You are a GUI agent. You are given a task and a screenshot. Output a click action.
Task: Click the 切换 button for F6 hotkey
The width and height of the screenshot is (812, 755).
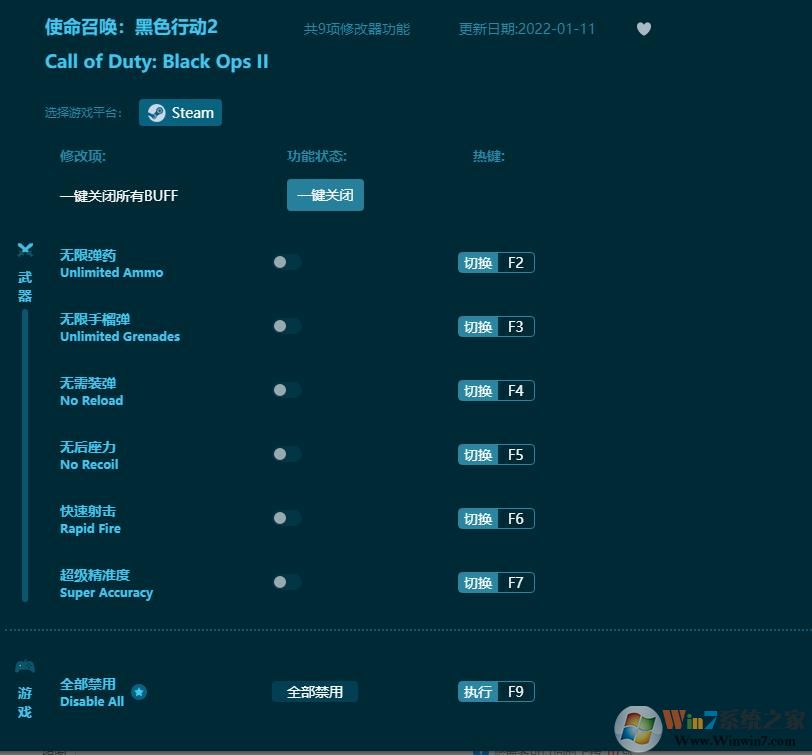click(477, 518)
